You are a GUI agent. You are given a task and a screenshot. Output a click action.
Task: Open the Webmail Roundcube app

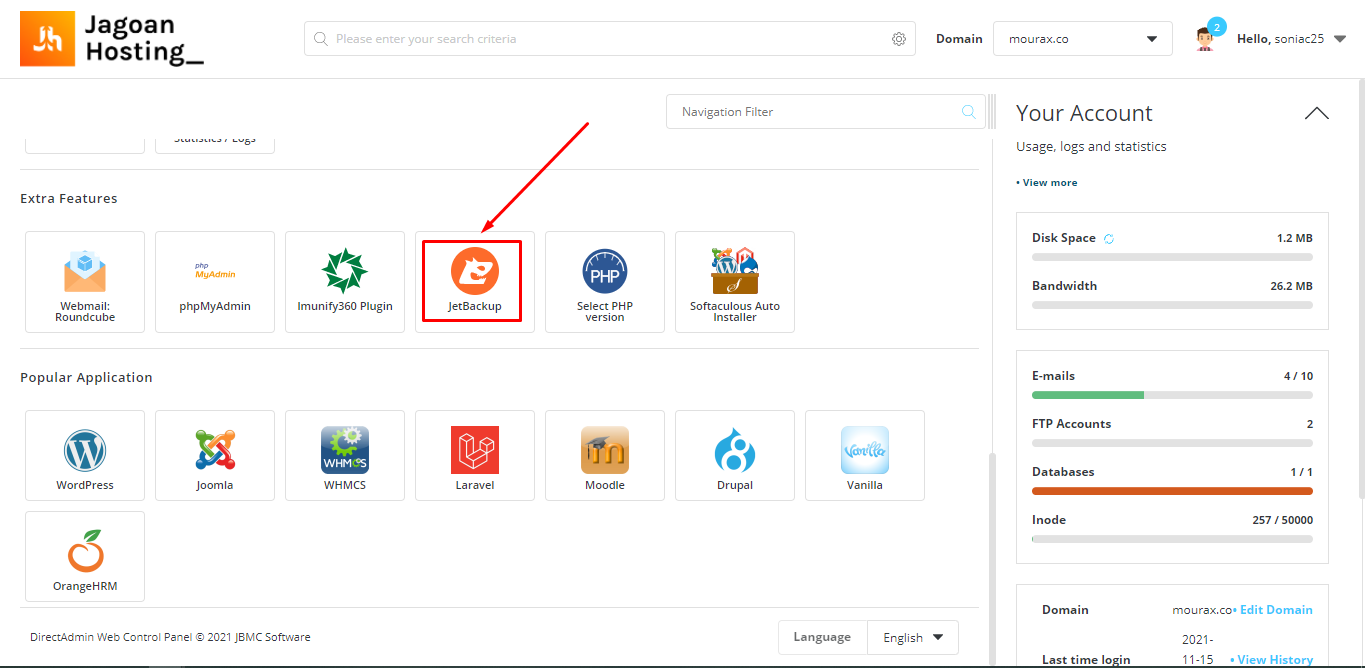pyautogui.click(x=85, y=282)
